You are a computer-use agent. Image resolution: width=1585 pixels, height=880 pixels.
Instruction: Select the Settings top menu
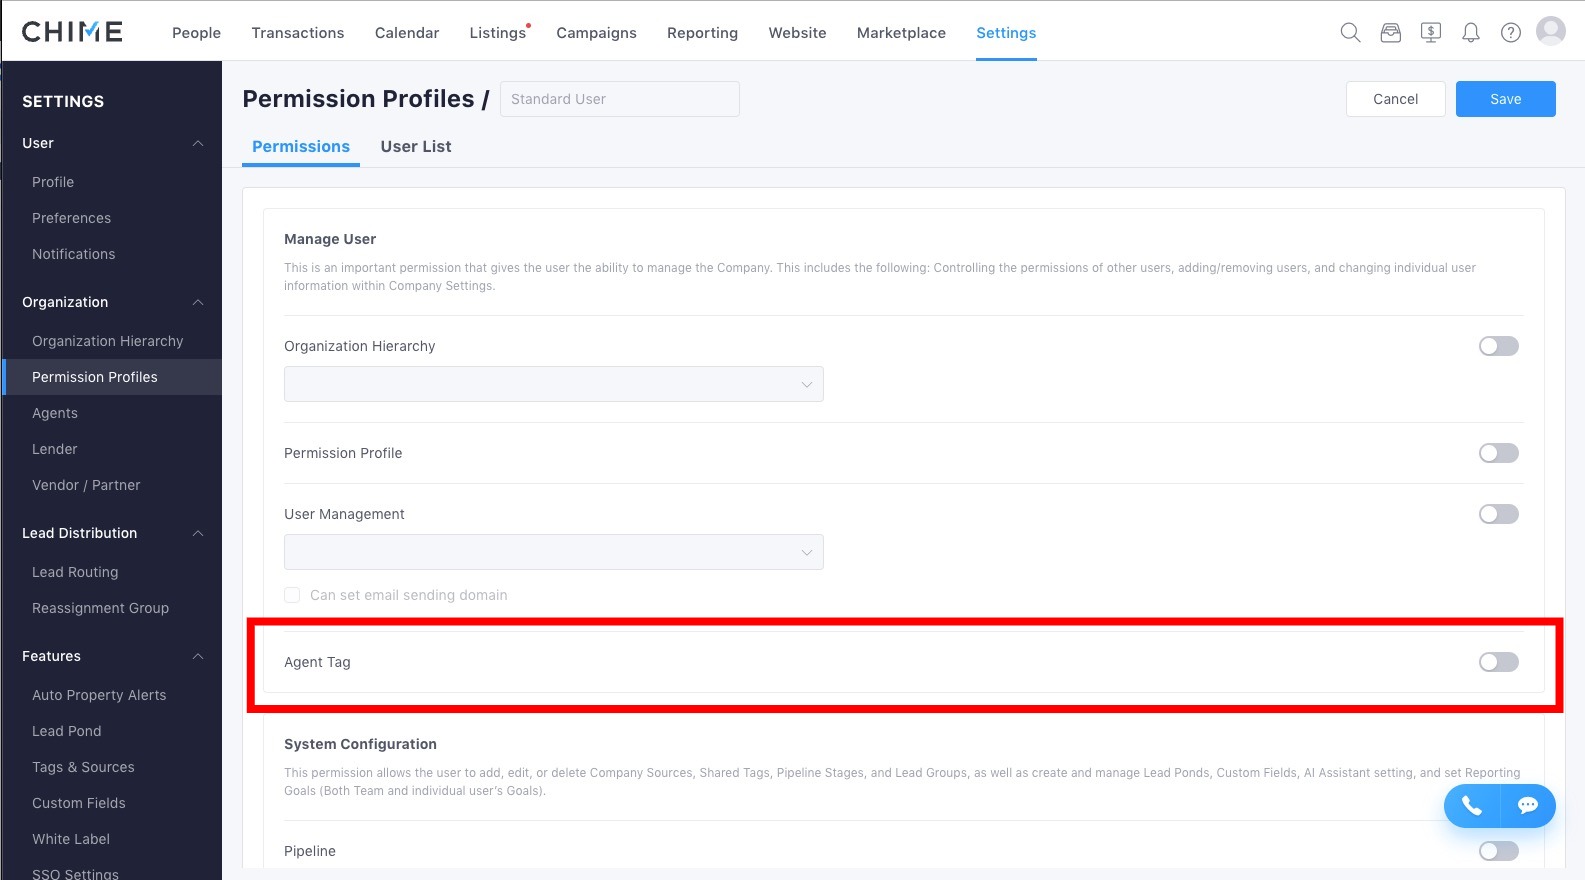coord(1006,33)
